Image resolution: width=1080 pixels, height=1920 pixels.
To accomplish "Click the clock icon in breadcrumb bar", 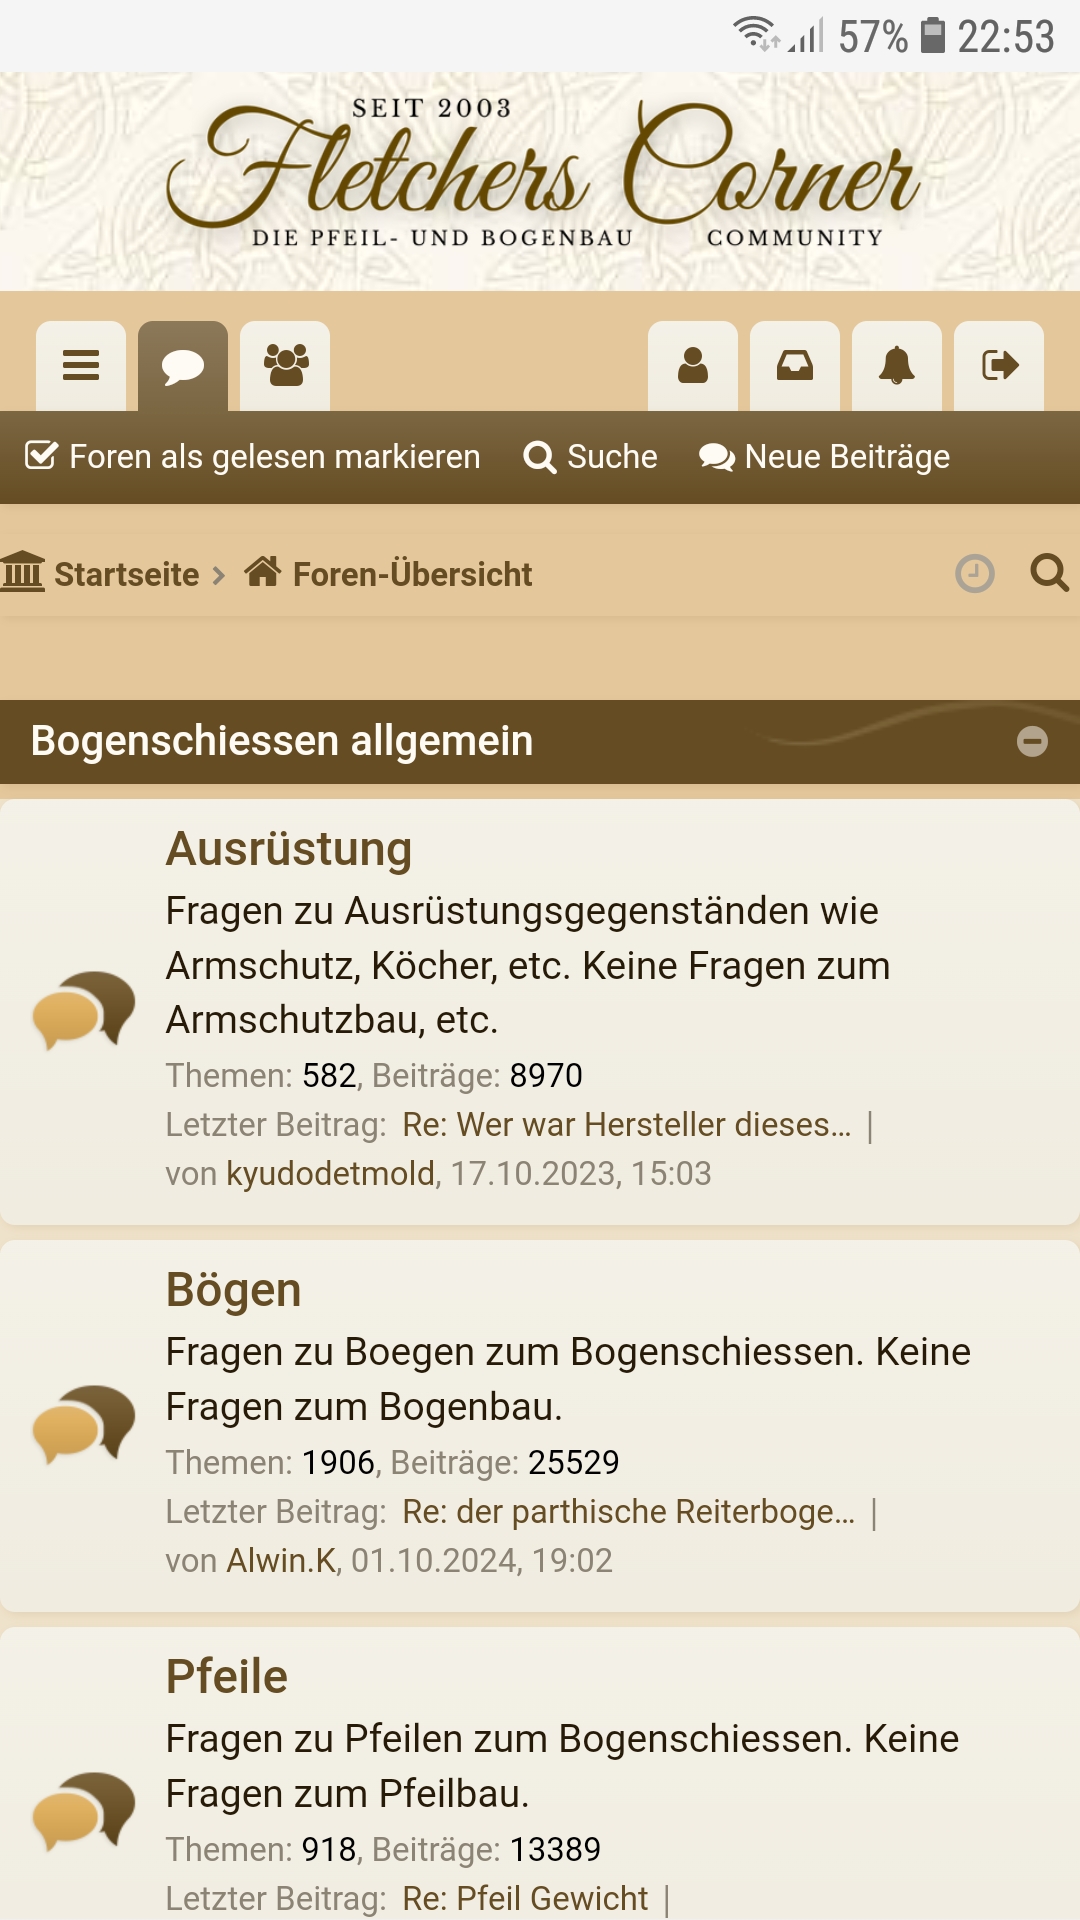I will pyautogui.click(x=974, y=574).
